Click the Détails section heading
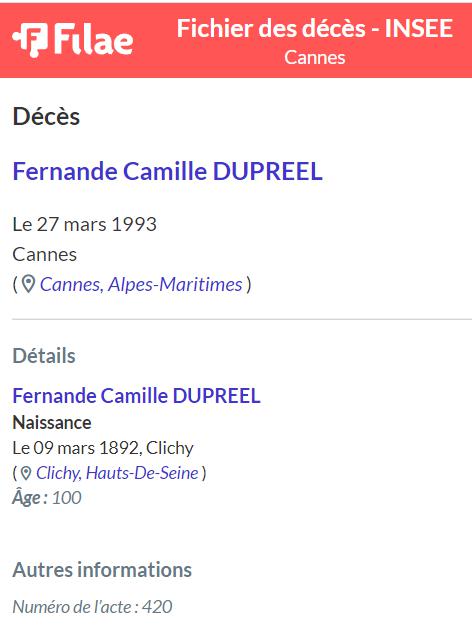Screen dimensions: 472x628 [x=44, y=356]
